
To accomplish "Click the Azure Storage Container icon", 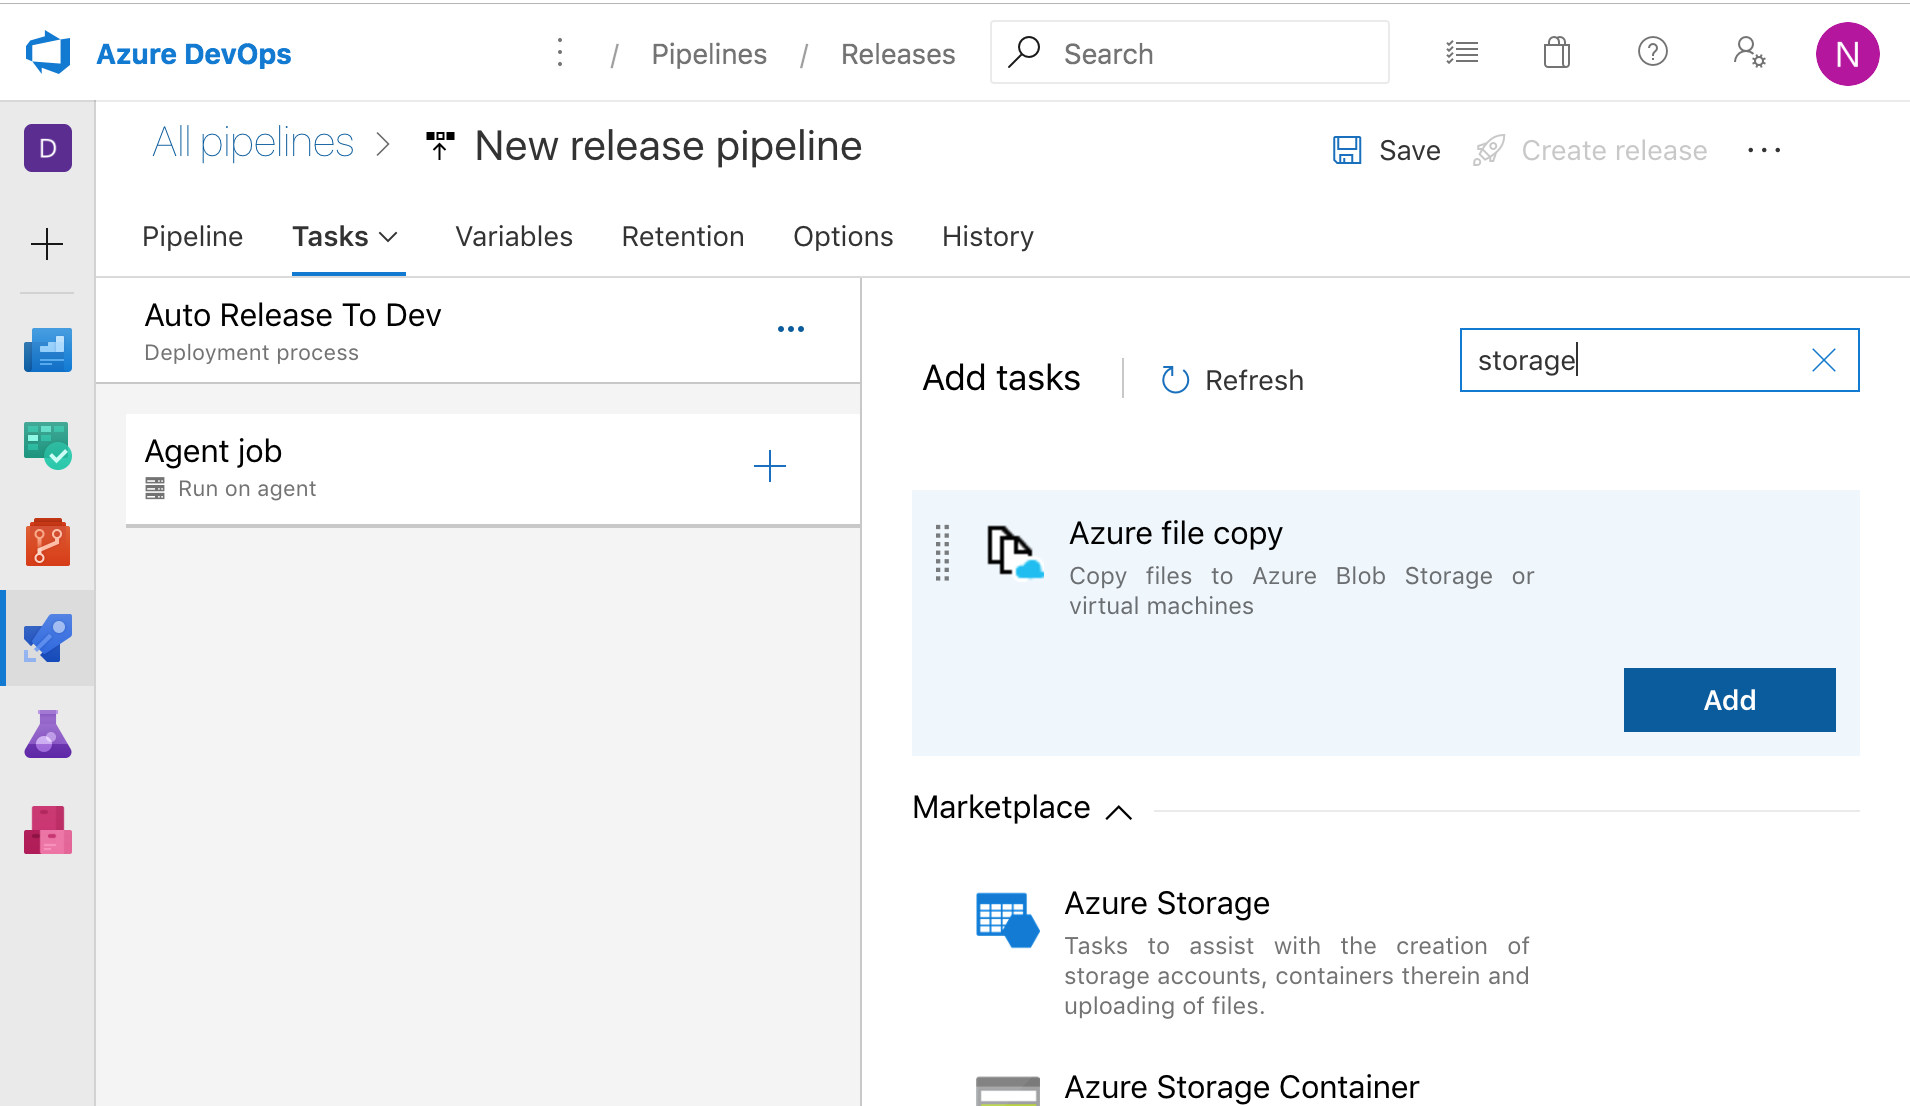I will tap(1007, 1090).
